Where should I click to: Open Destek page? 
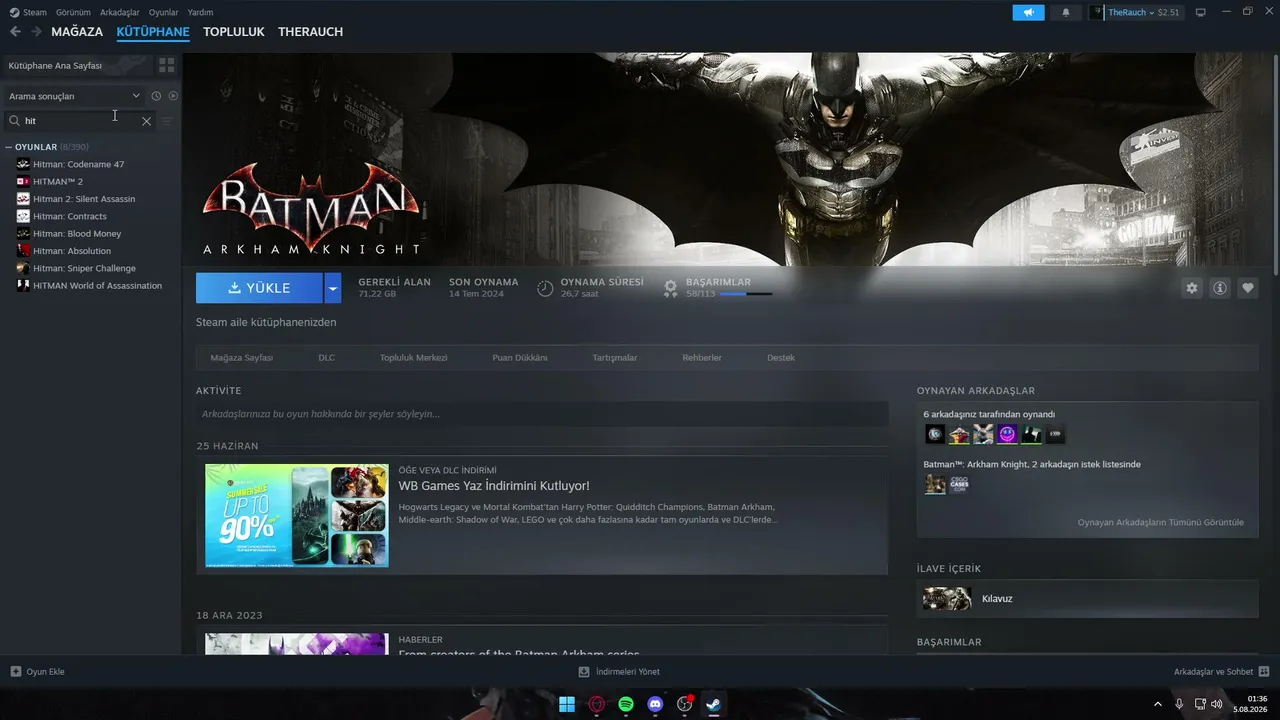tap(781, 358)
